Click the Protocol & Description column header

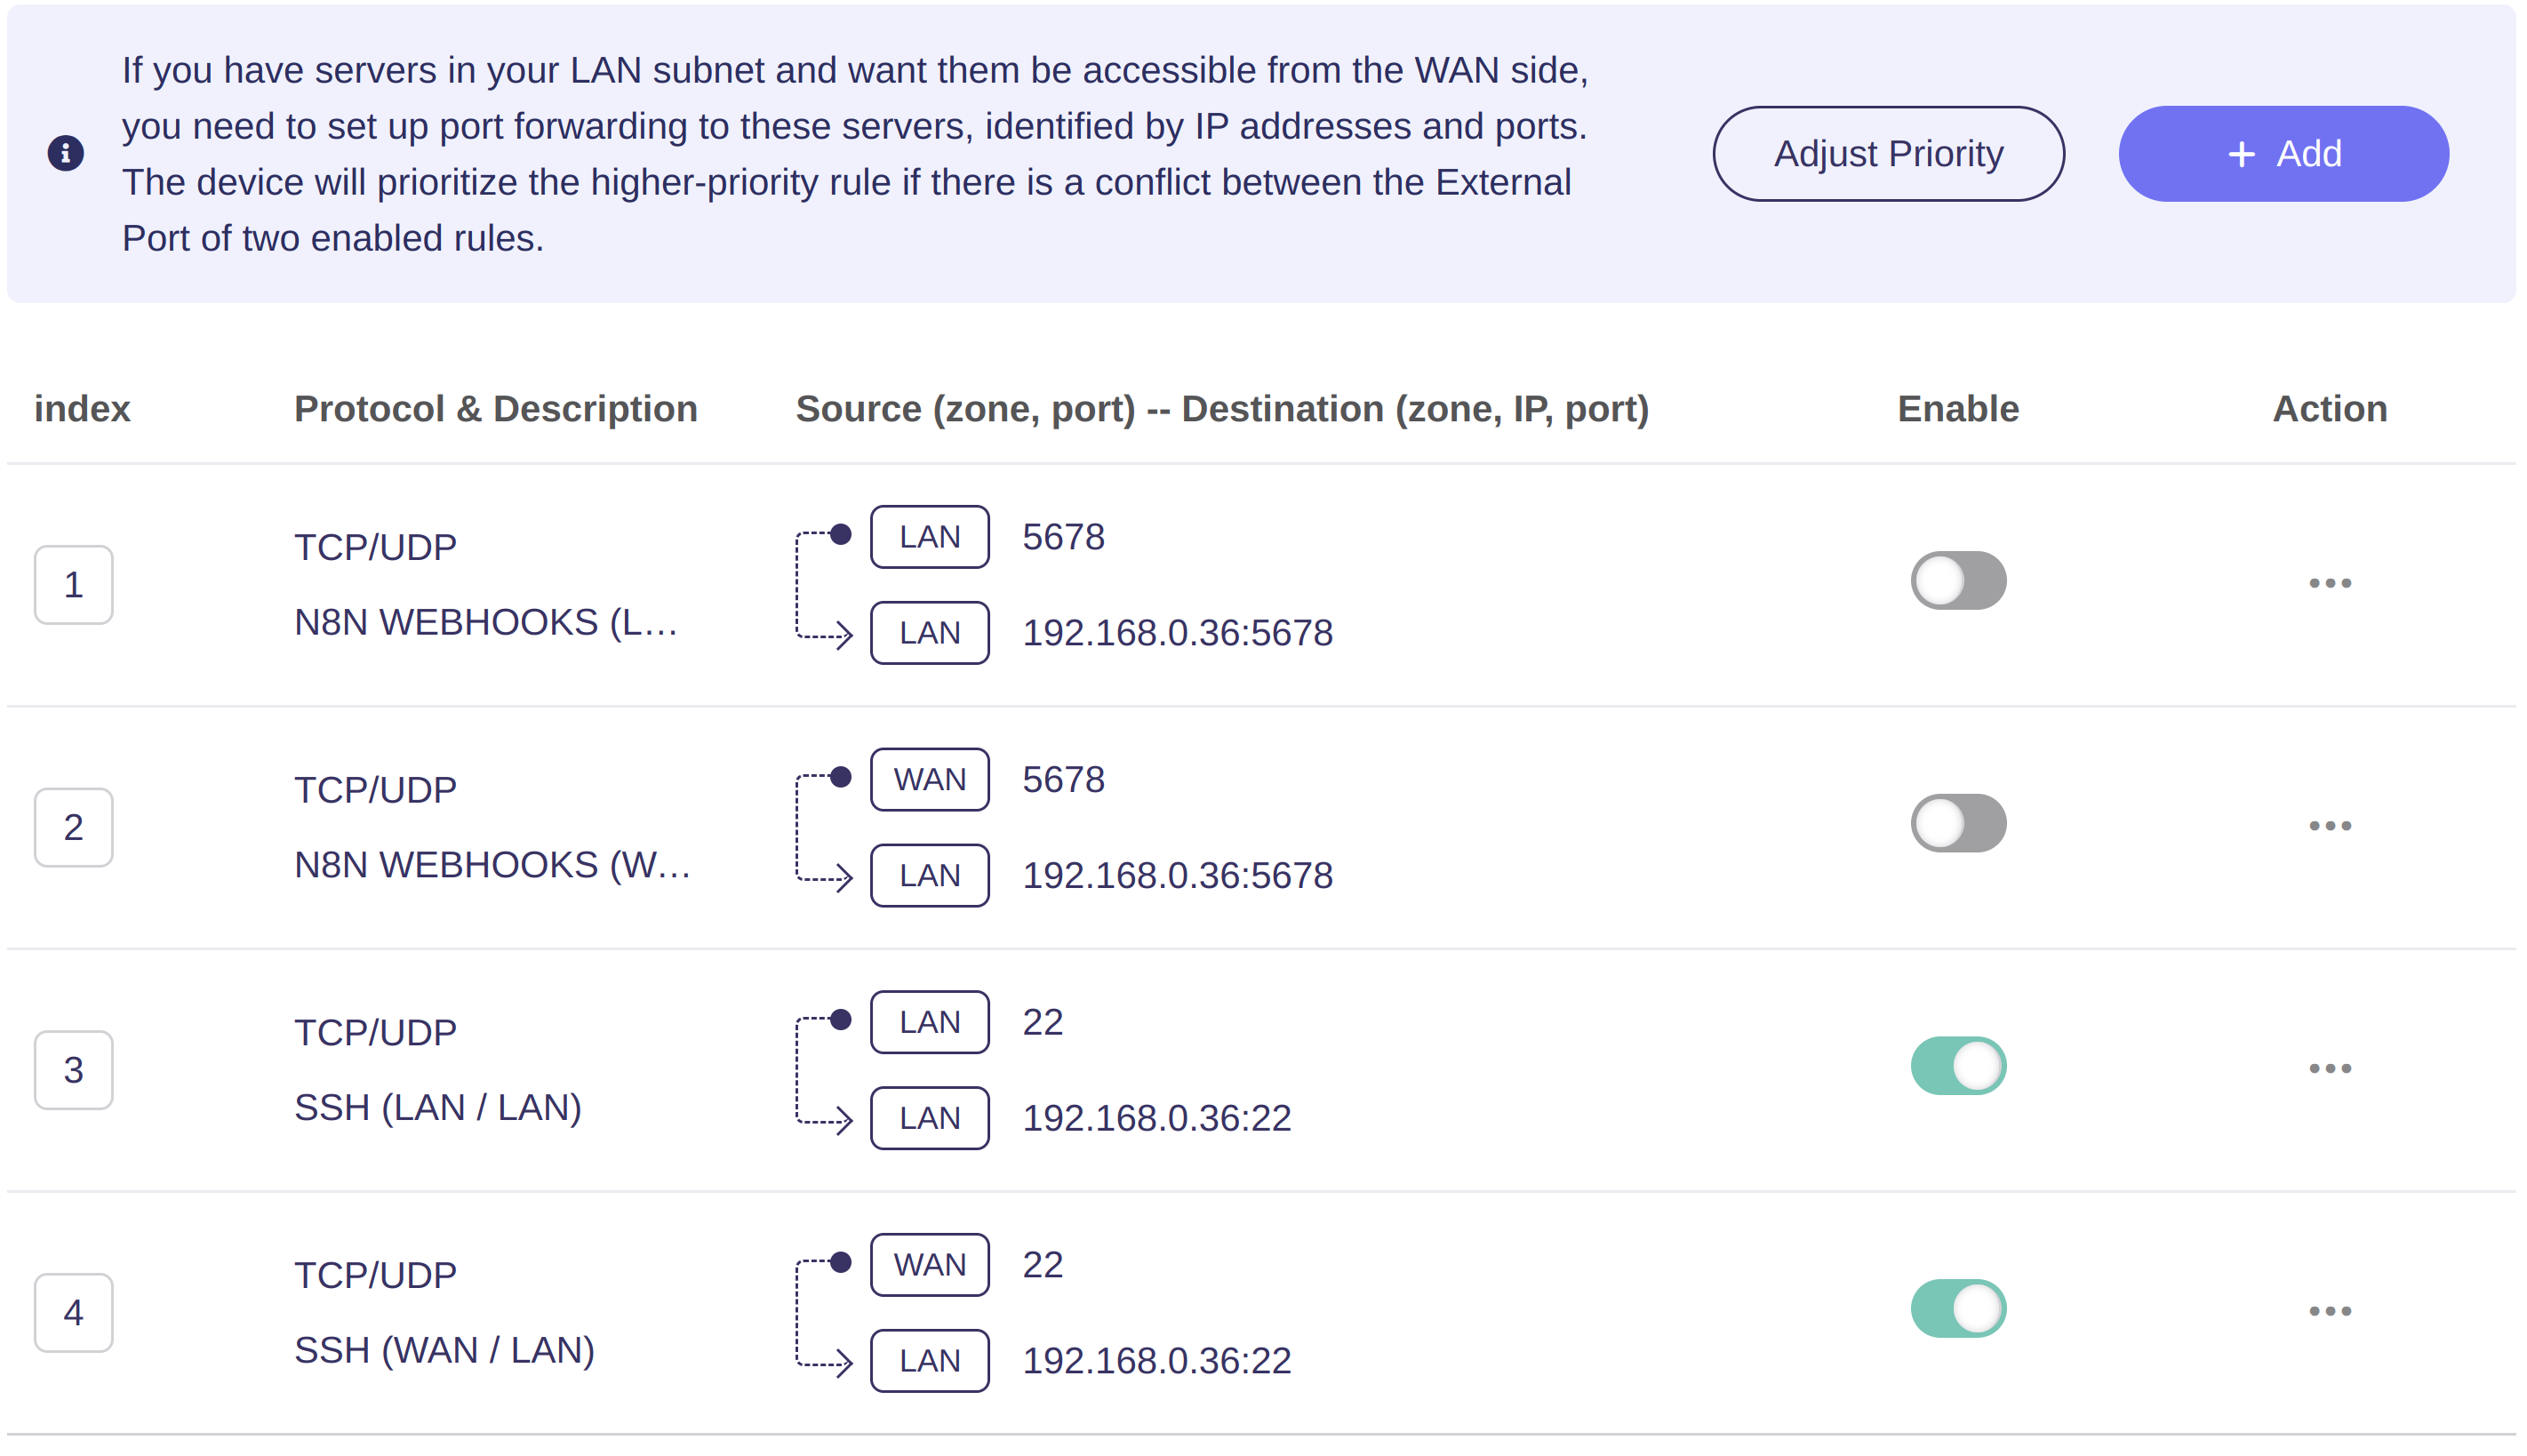point(495,409)
